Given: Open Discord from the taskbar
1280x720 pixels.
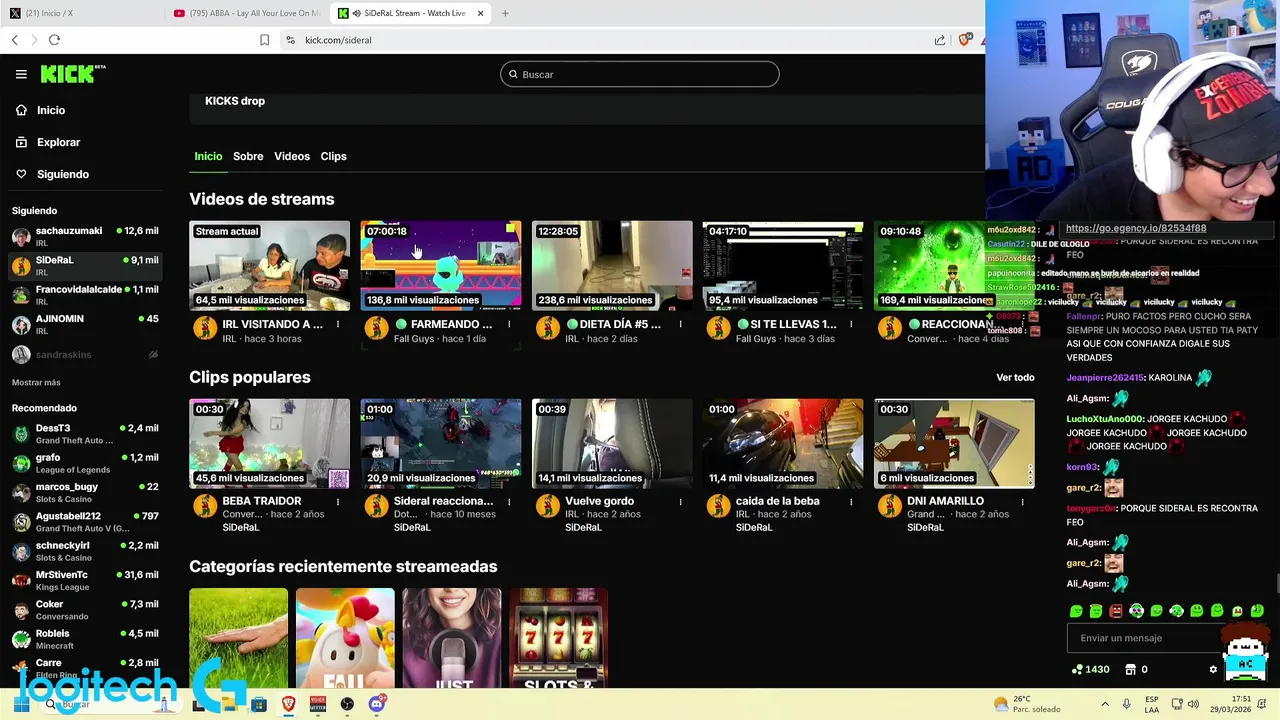Looking at the screenshot, I should (x=376, y=704).
